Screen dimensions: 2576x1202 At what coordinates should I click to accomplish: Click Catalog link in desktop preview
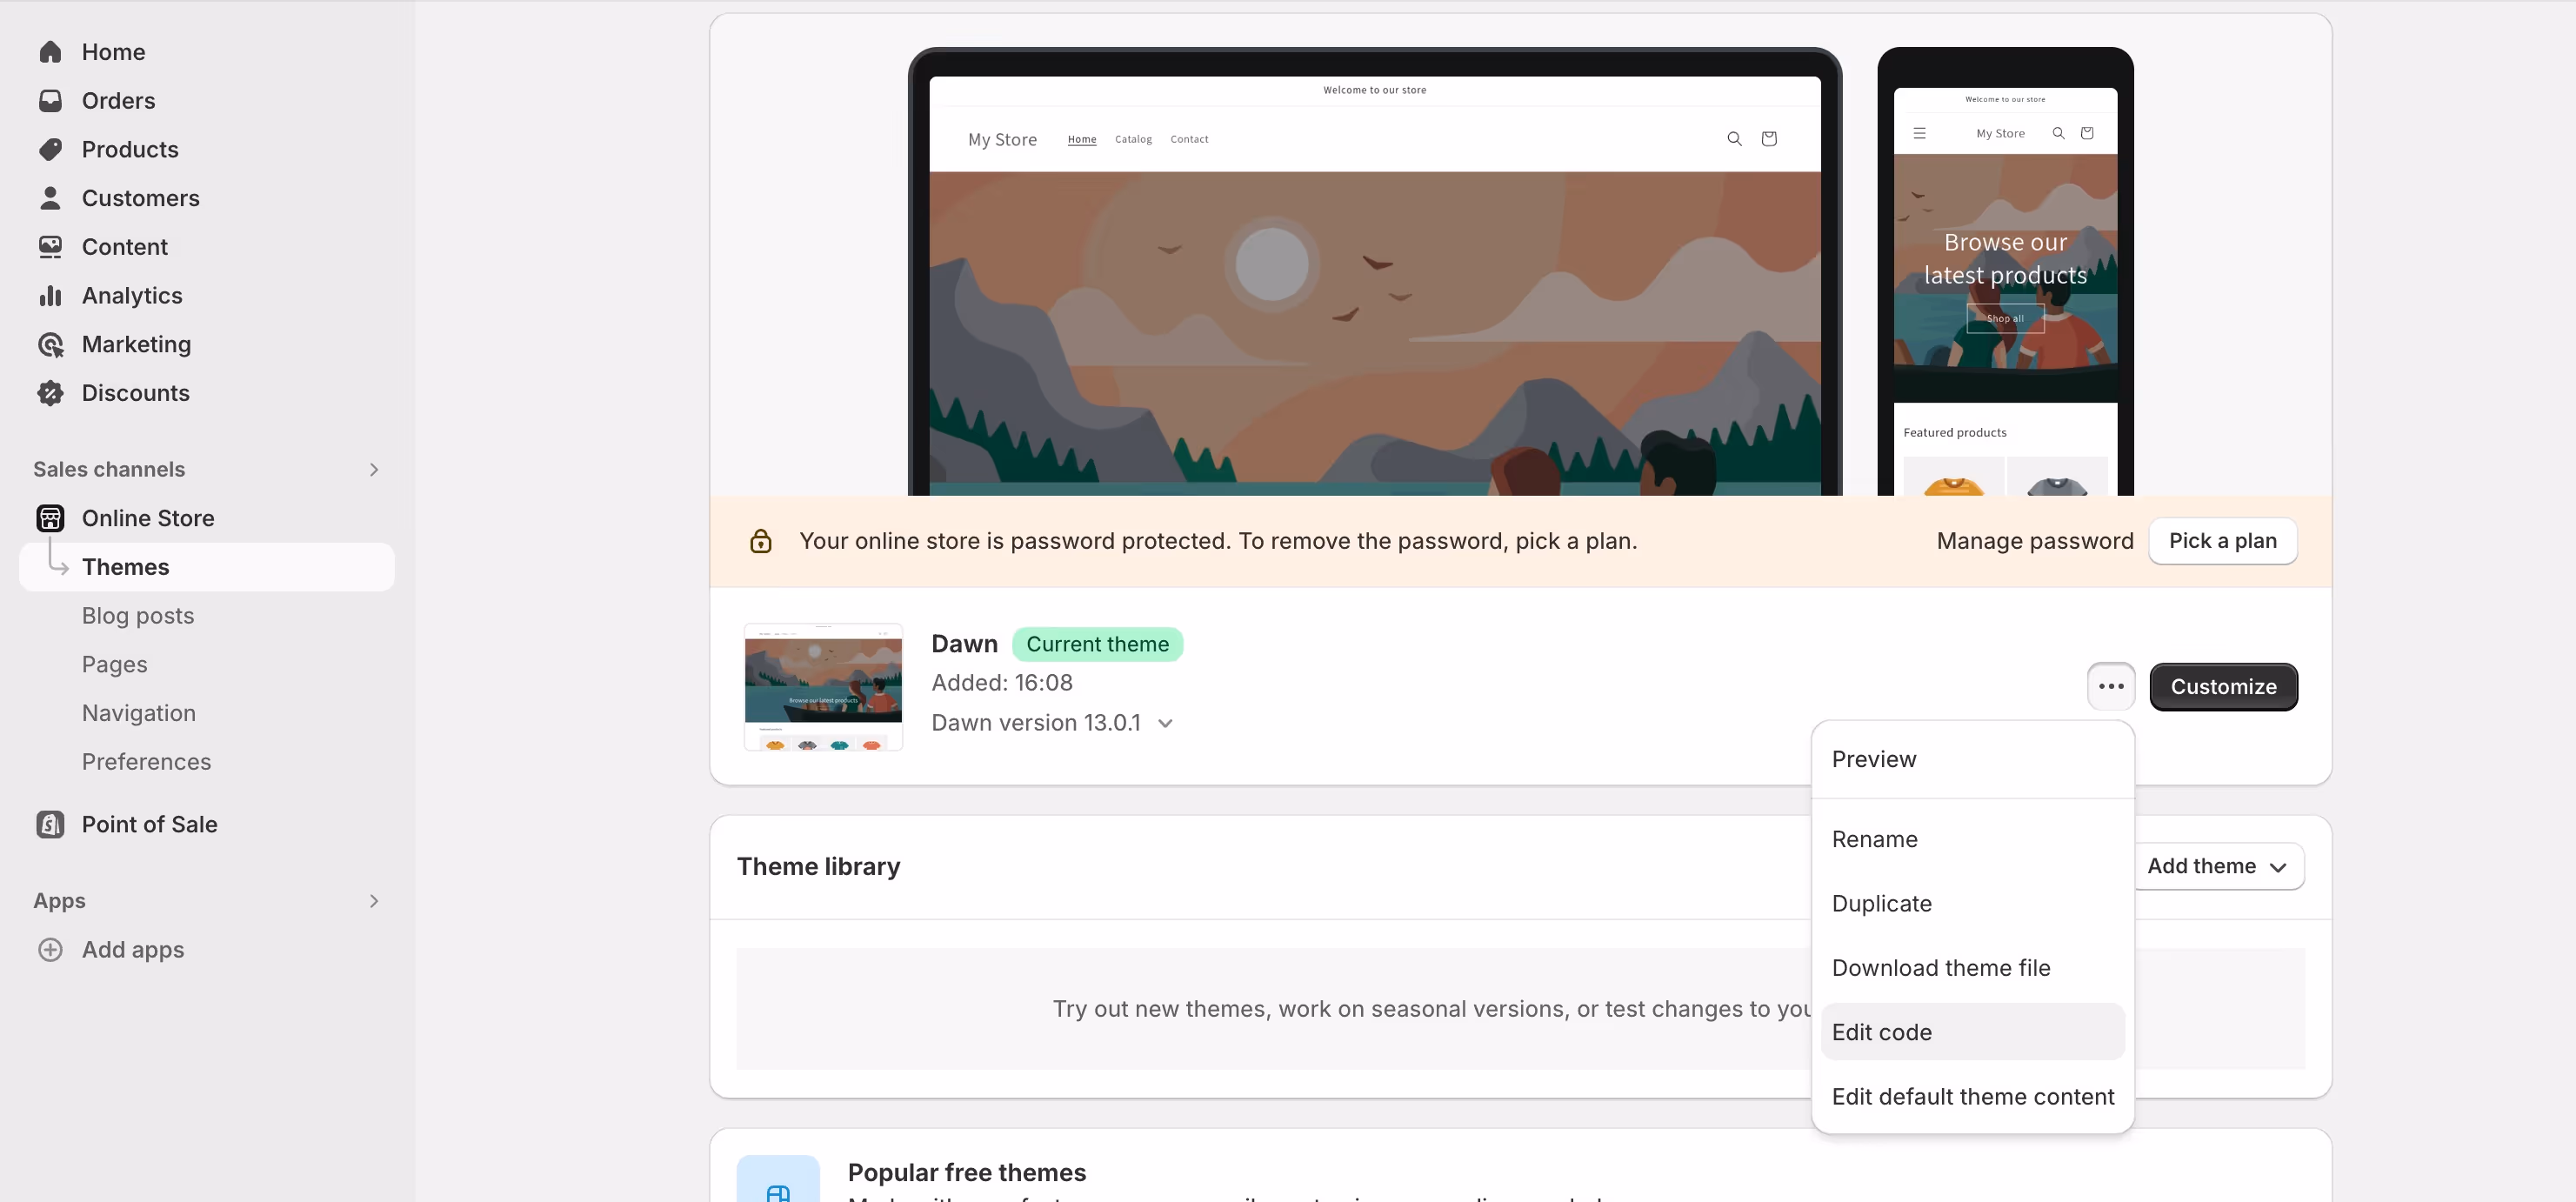(x=1133, y=139)
